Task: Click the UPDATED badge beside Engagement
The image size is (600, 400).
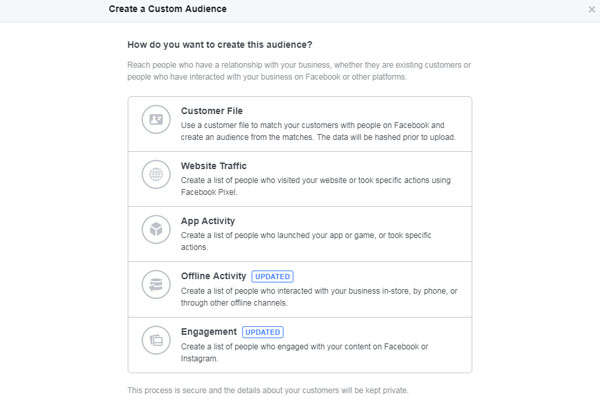Action: [262, 332]
